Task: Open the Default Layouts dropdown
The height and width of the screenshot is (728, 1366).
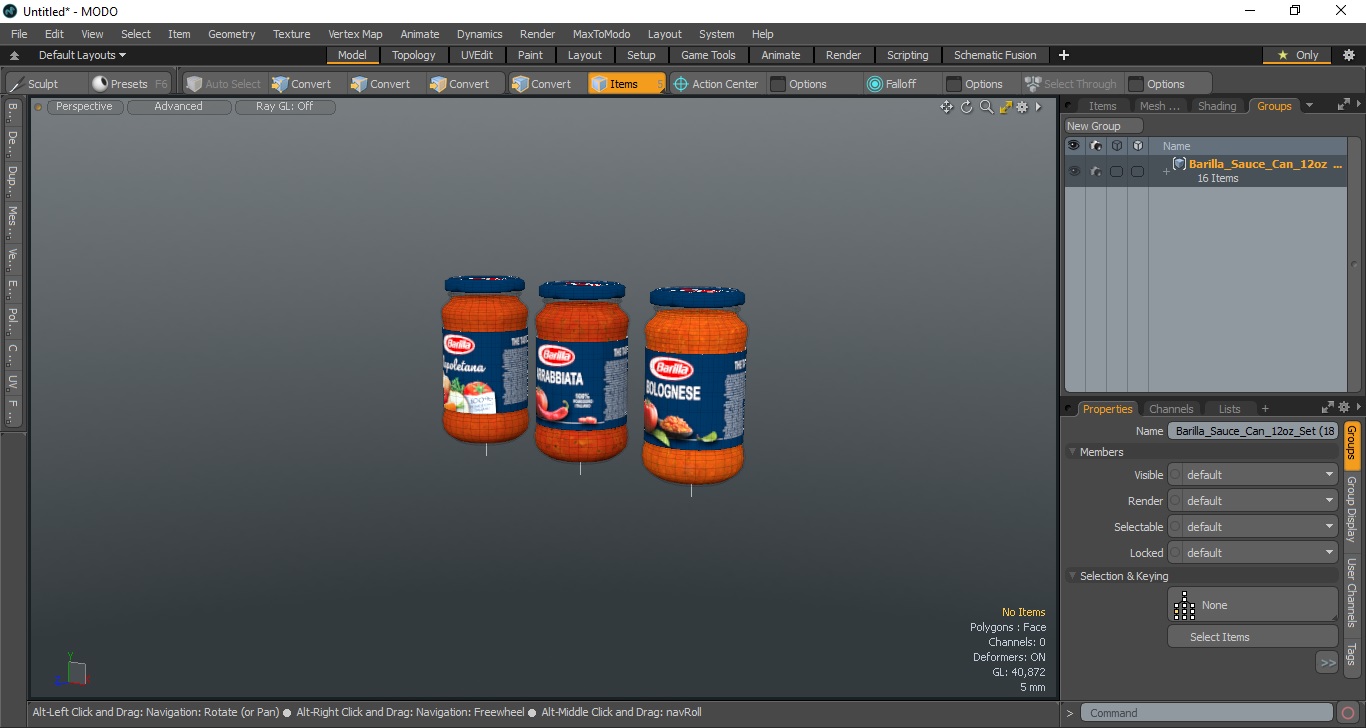Action: click(82, 55)
